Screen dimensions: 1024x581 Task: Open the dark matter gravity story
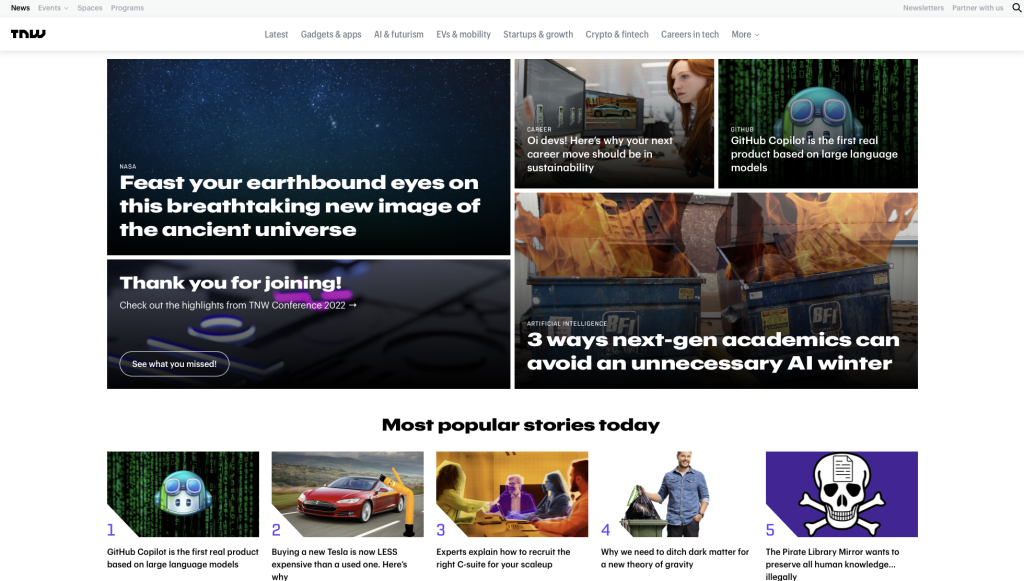[x=675, y=558]
